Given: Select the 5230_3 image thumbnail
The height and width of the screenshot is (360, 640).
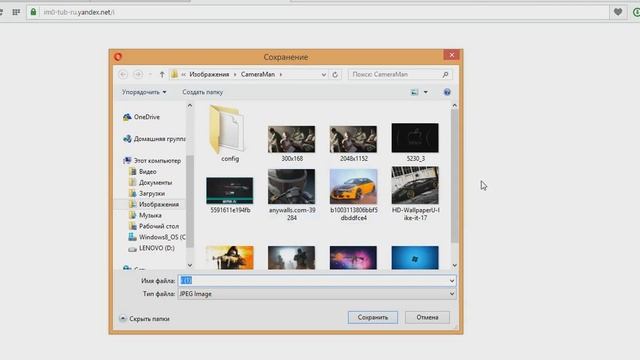Looking at the screenshot, I should pos(415,138).
